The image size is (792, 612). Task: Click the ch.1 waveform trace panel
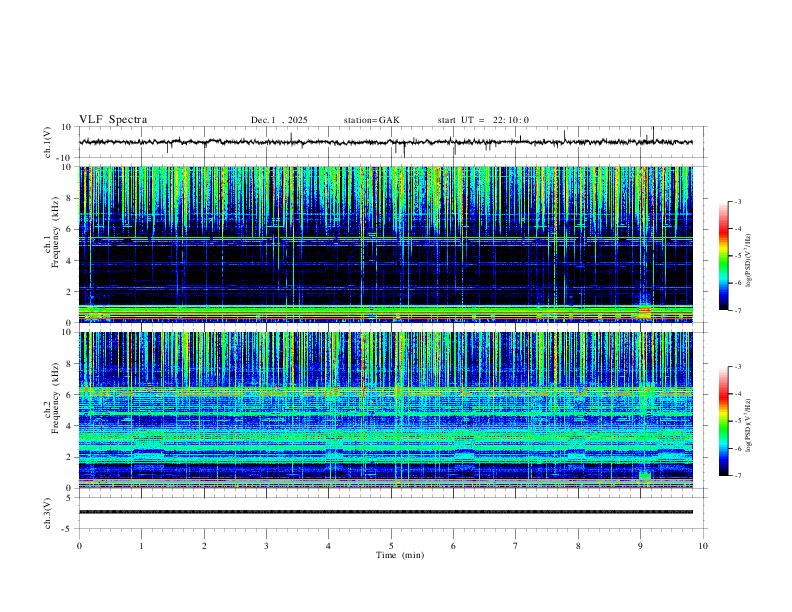point(392,142)
